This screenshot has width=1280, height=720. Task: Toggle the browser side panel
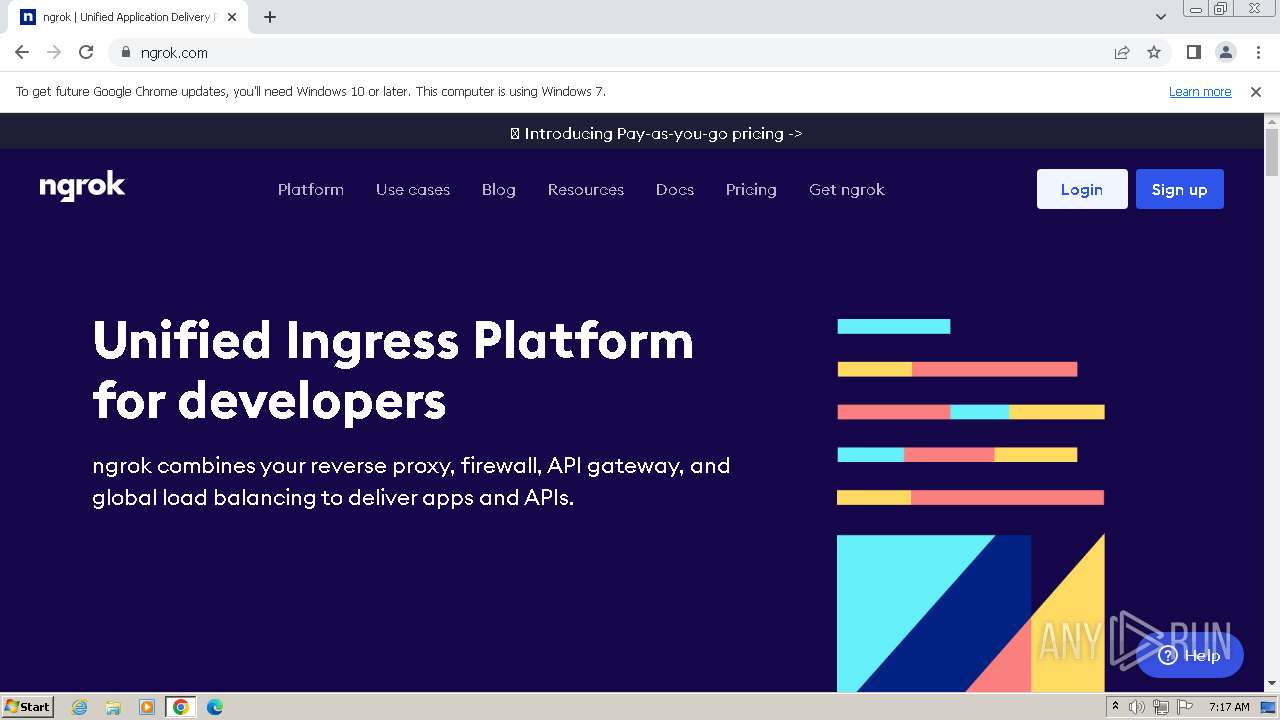(x=1193, y=52)
